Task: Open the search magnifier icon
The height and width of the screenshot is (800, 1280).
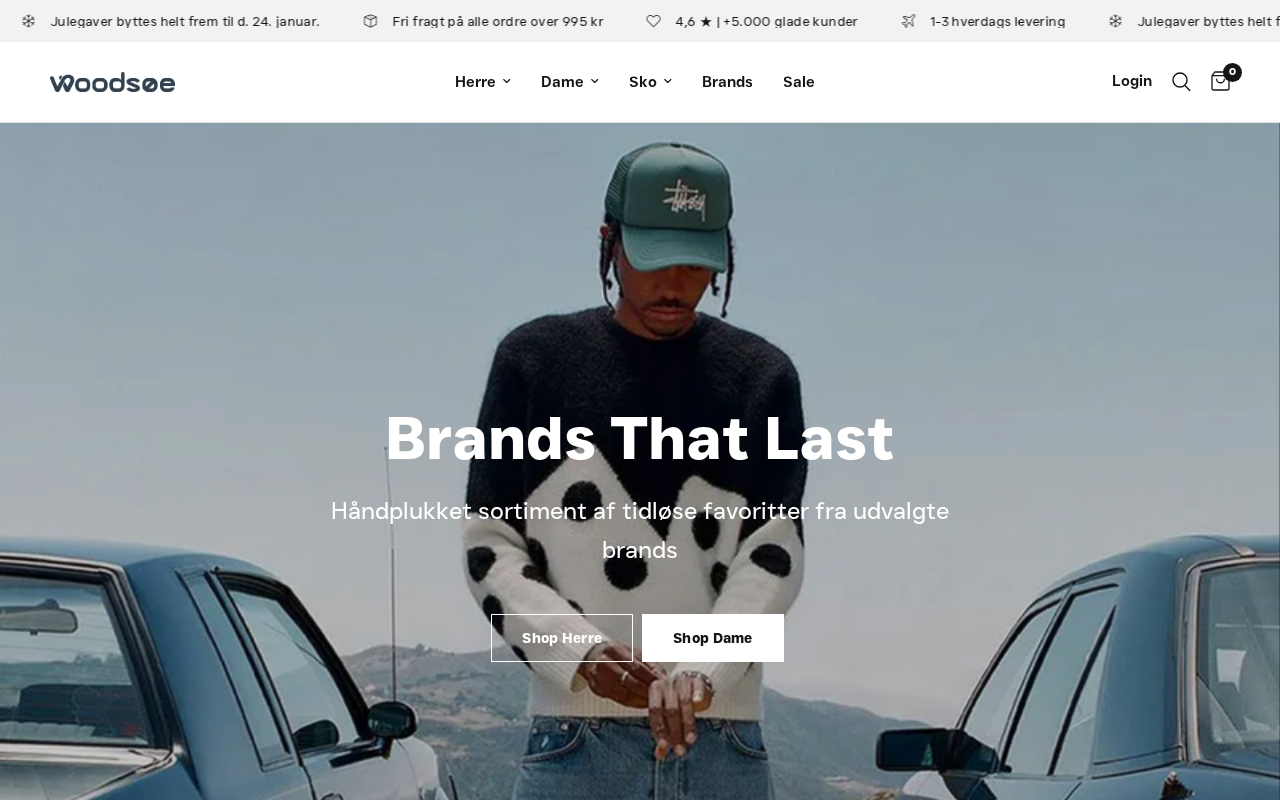Action: (x=1181, y=82)
